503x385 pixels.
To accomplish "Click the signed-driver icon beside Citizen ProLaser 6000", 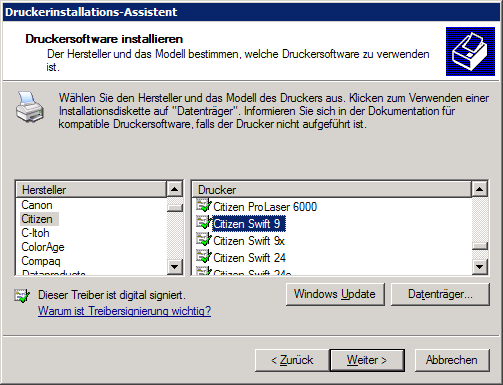I will 204,205.
